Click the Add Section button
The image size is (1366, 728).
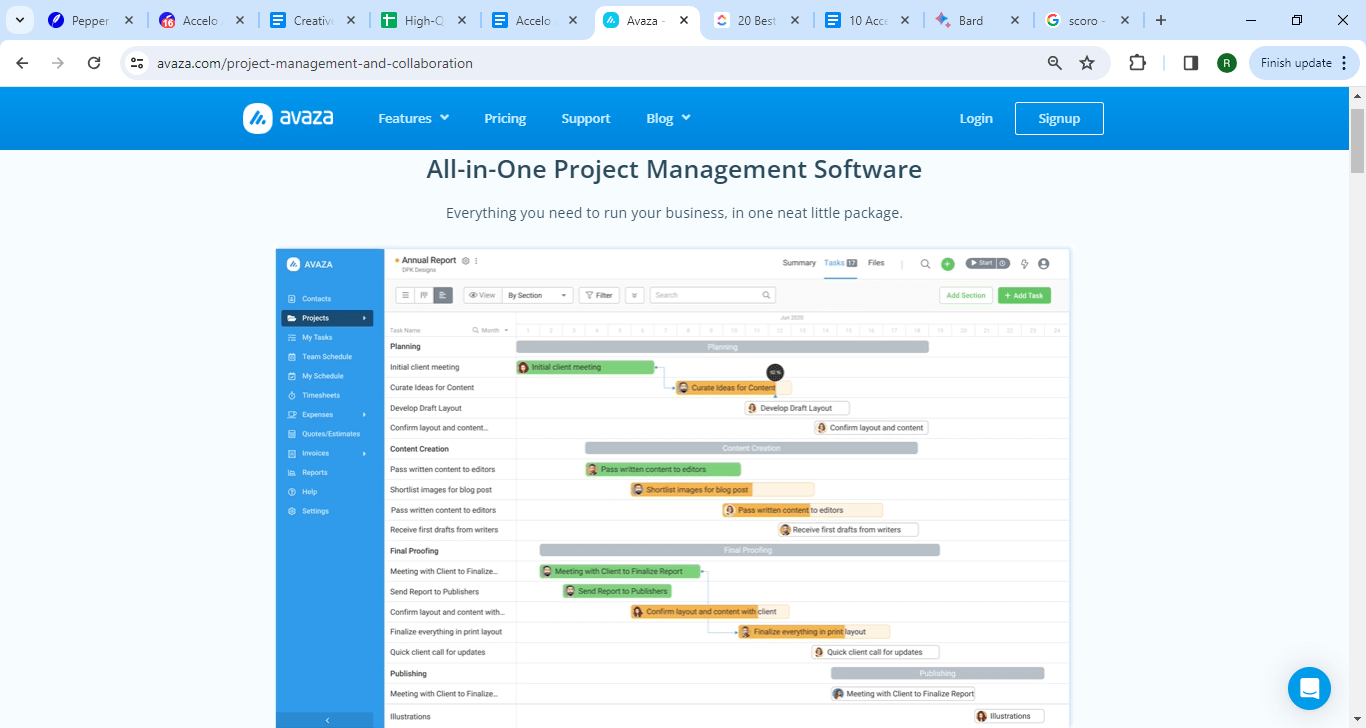[966, 295]
